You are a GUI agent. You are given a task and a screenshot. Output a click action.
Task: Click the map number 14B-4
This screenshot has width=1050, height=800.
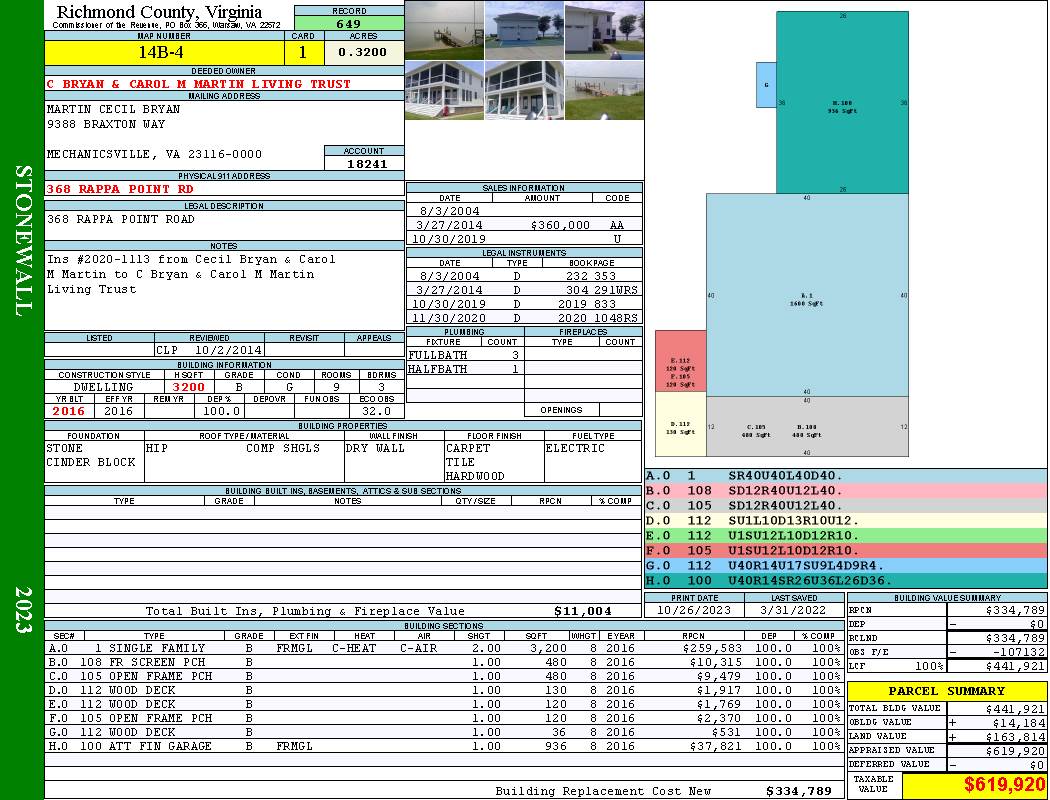pos(161,52)
